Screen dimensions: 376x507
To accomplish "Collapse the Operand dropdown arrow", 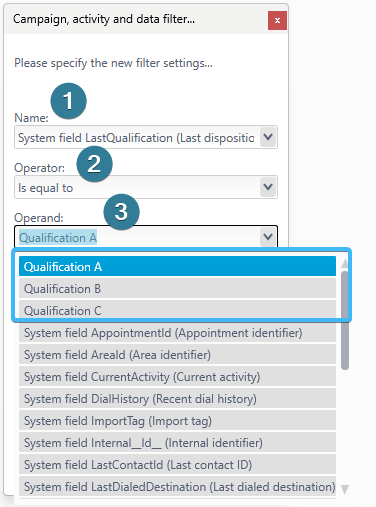I will point(268,237).
